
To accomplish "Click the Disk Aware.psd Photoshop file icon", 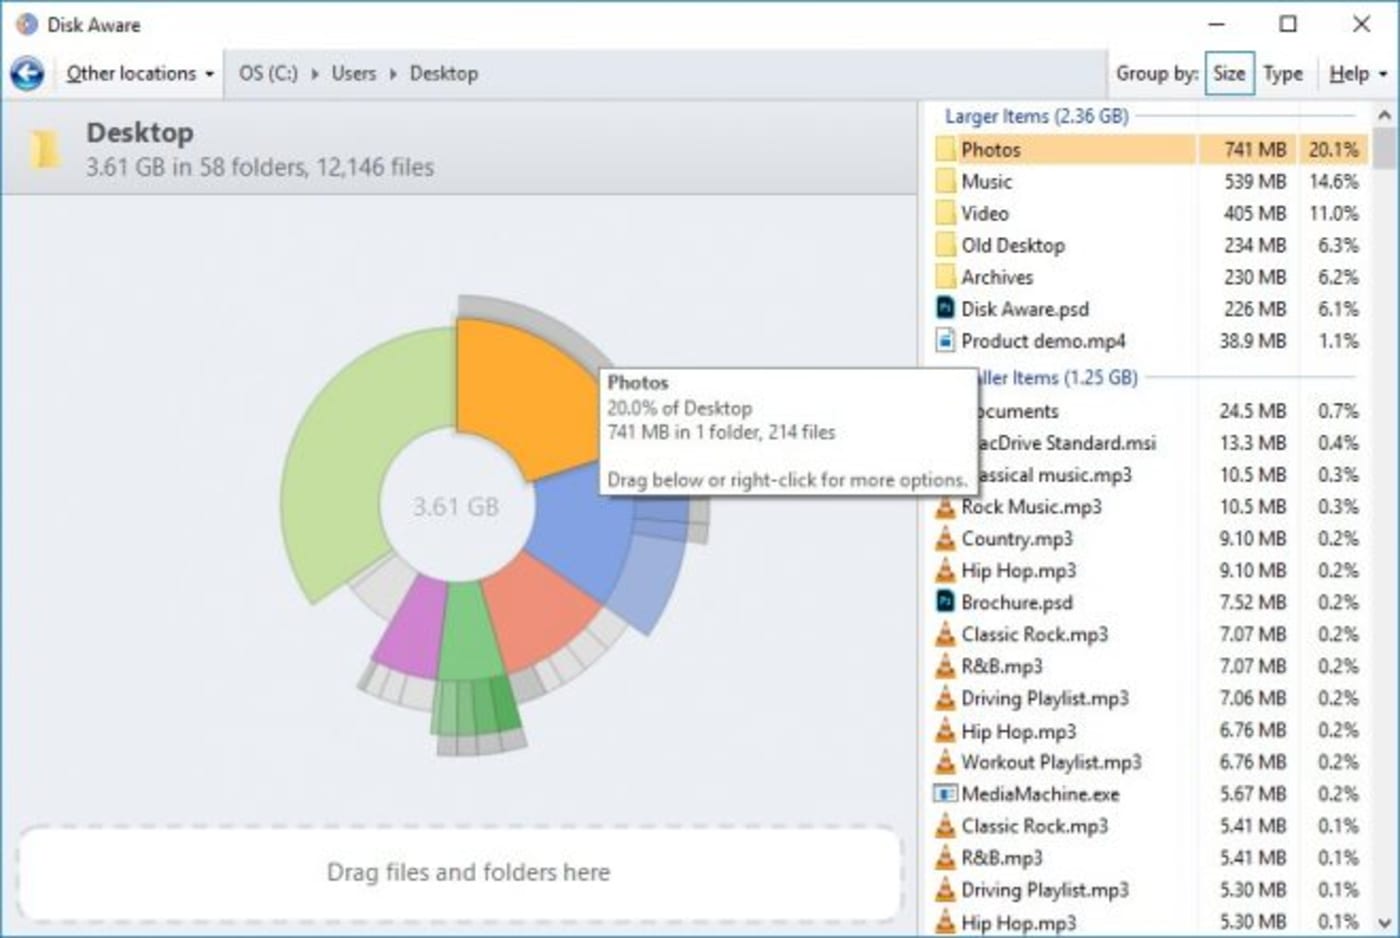I will coord(945,308).
